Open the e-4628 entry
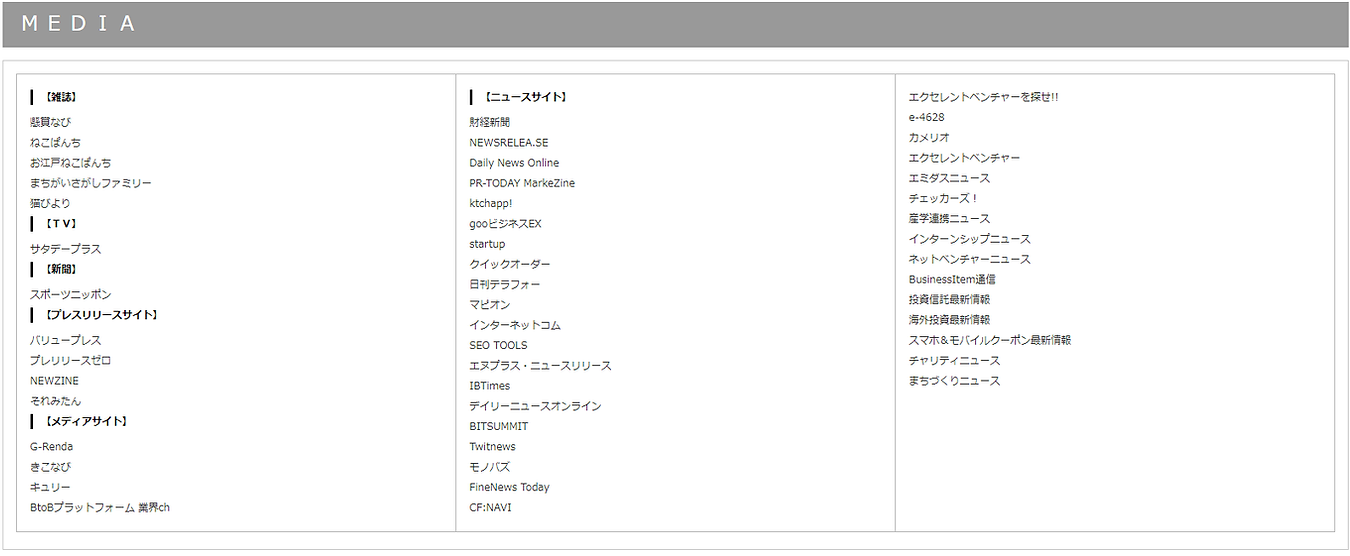1350x556 pixels. [x=926, y=117]
